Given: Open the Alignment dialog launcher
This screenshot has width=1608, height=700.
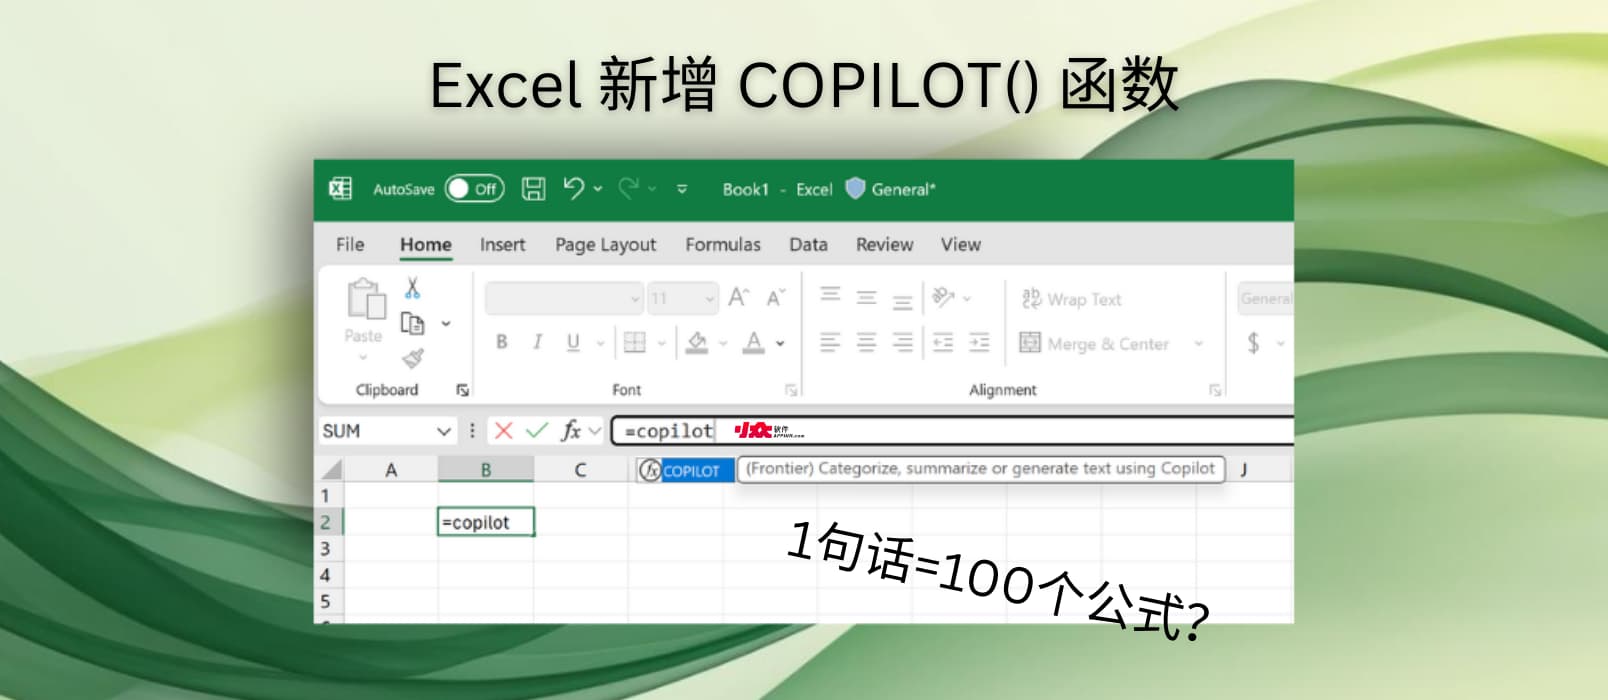Looking at the screenshot, I should point(1215,390).
